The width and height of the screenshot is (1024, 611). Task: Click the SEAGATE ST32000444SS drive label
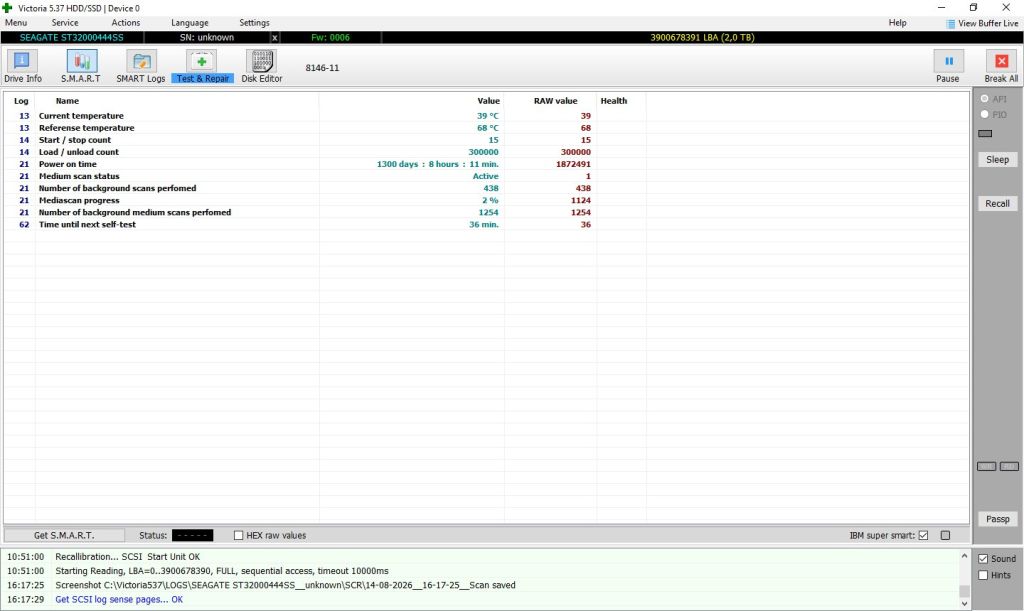click(71, 38)
